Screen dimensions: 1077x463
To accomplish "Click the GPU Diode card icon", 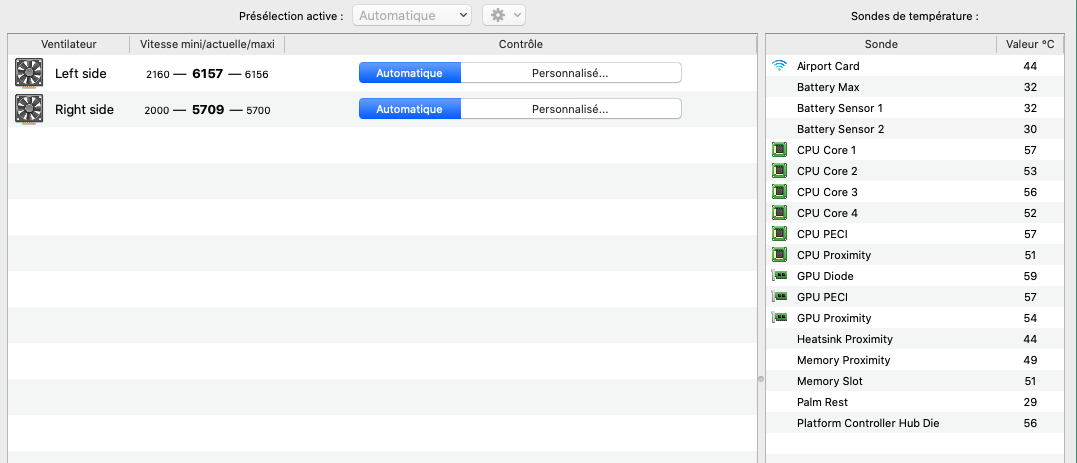I will click(x=780, y=276).
